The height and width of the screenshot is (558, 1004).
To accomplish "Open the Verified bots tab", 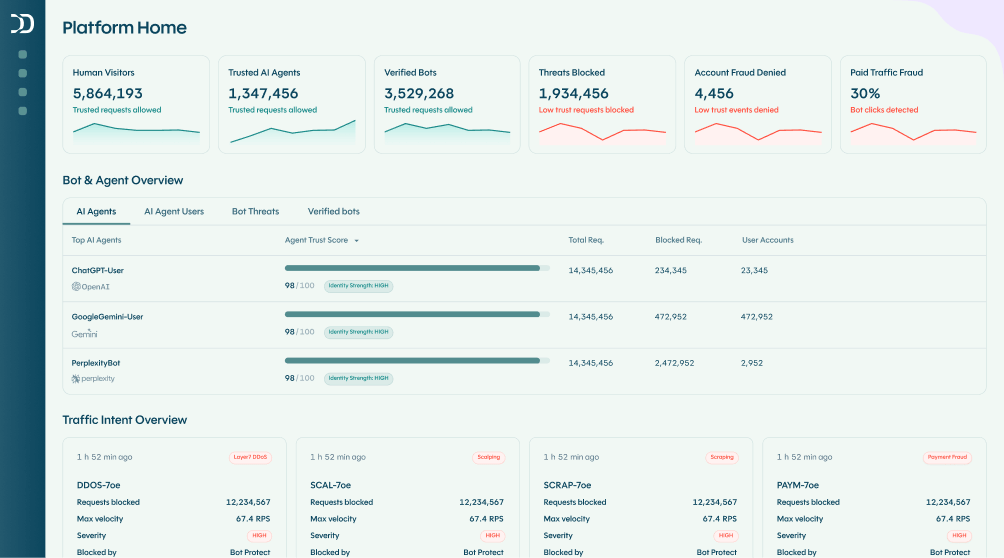I will tap(334, 211).
